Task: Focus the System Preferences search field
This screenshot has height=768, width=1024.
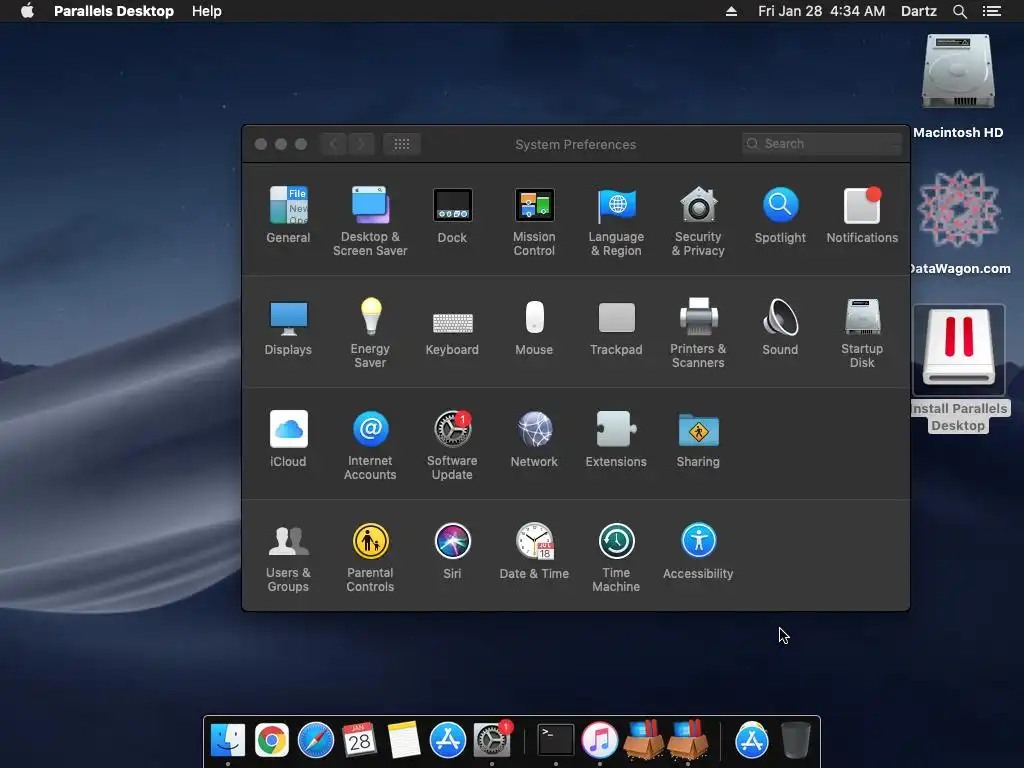Action: [822, 144]
